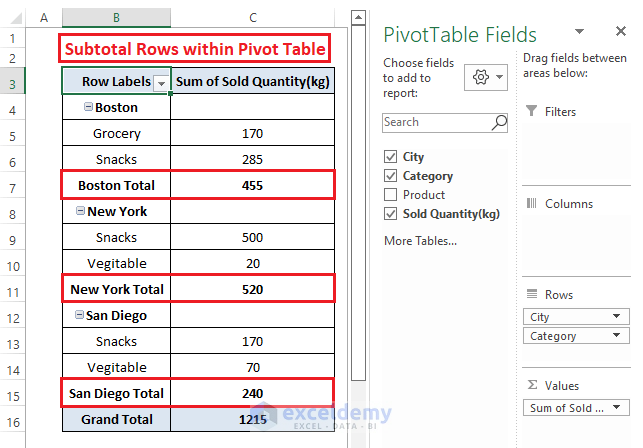Select column C header
This screenshot has height=448, width=643.
[253, 18]
